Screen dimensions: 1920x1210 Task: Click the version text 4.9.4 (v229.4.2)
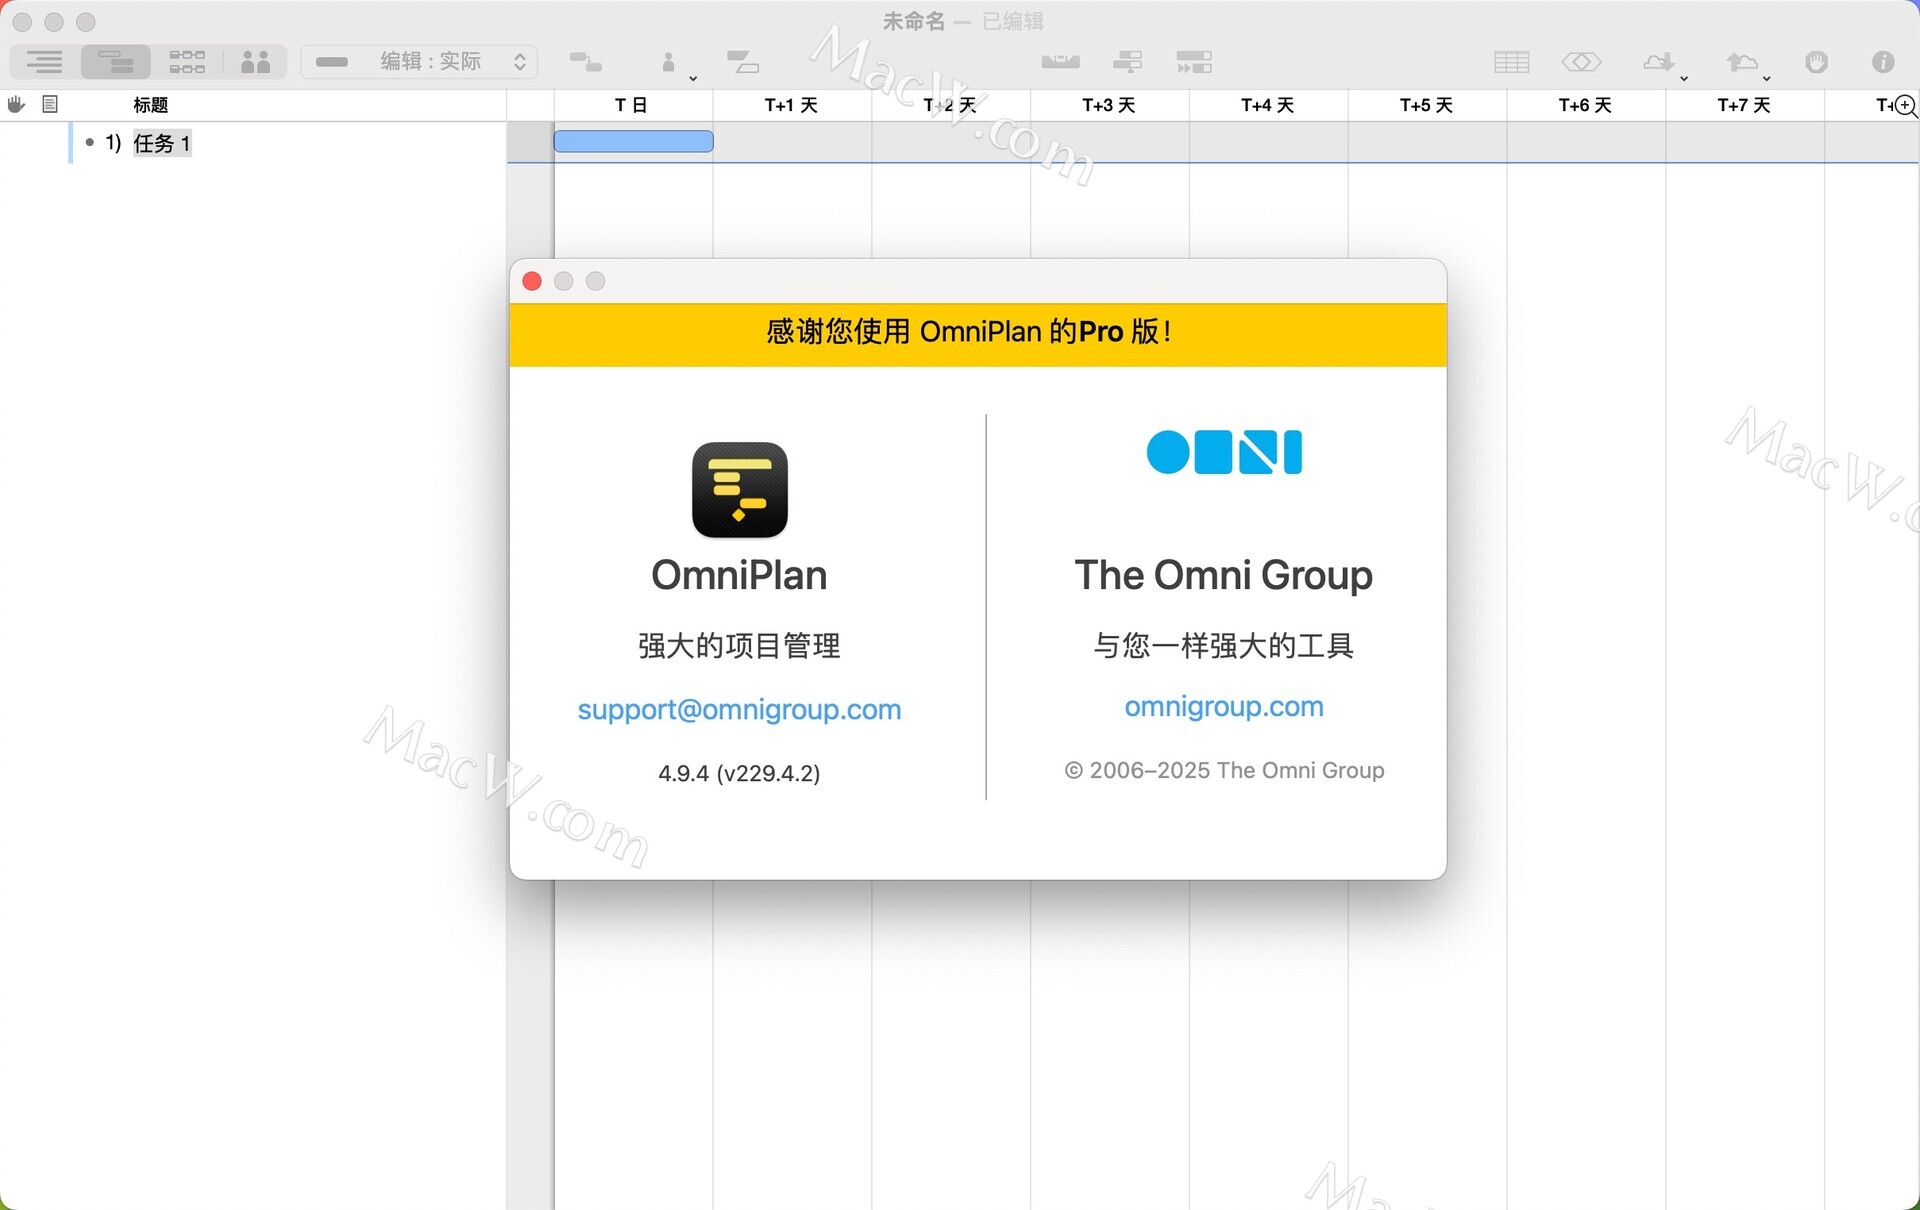tap(739, 773)
